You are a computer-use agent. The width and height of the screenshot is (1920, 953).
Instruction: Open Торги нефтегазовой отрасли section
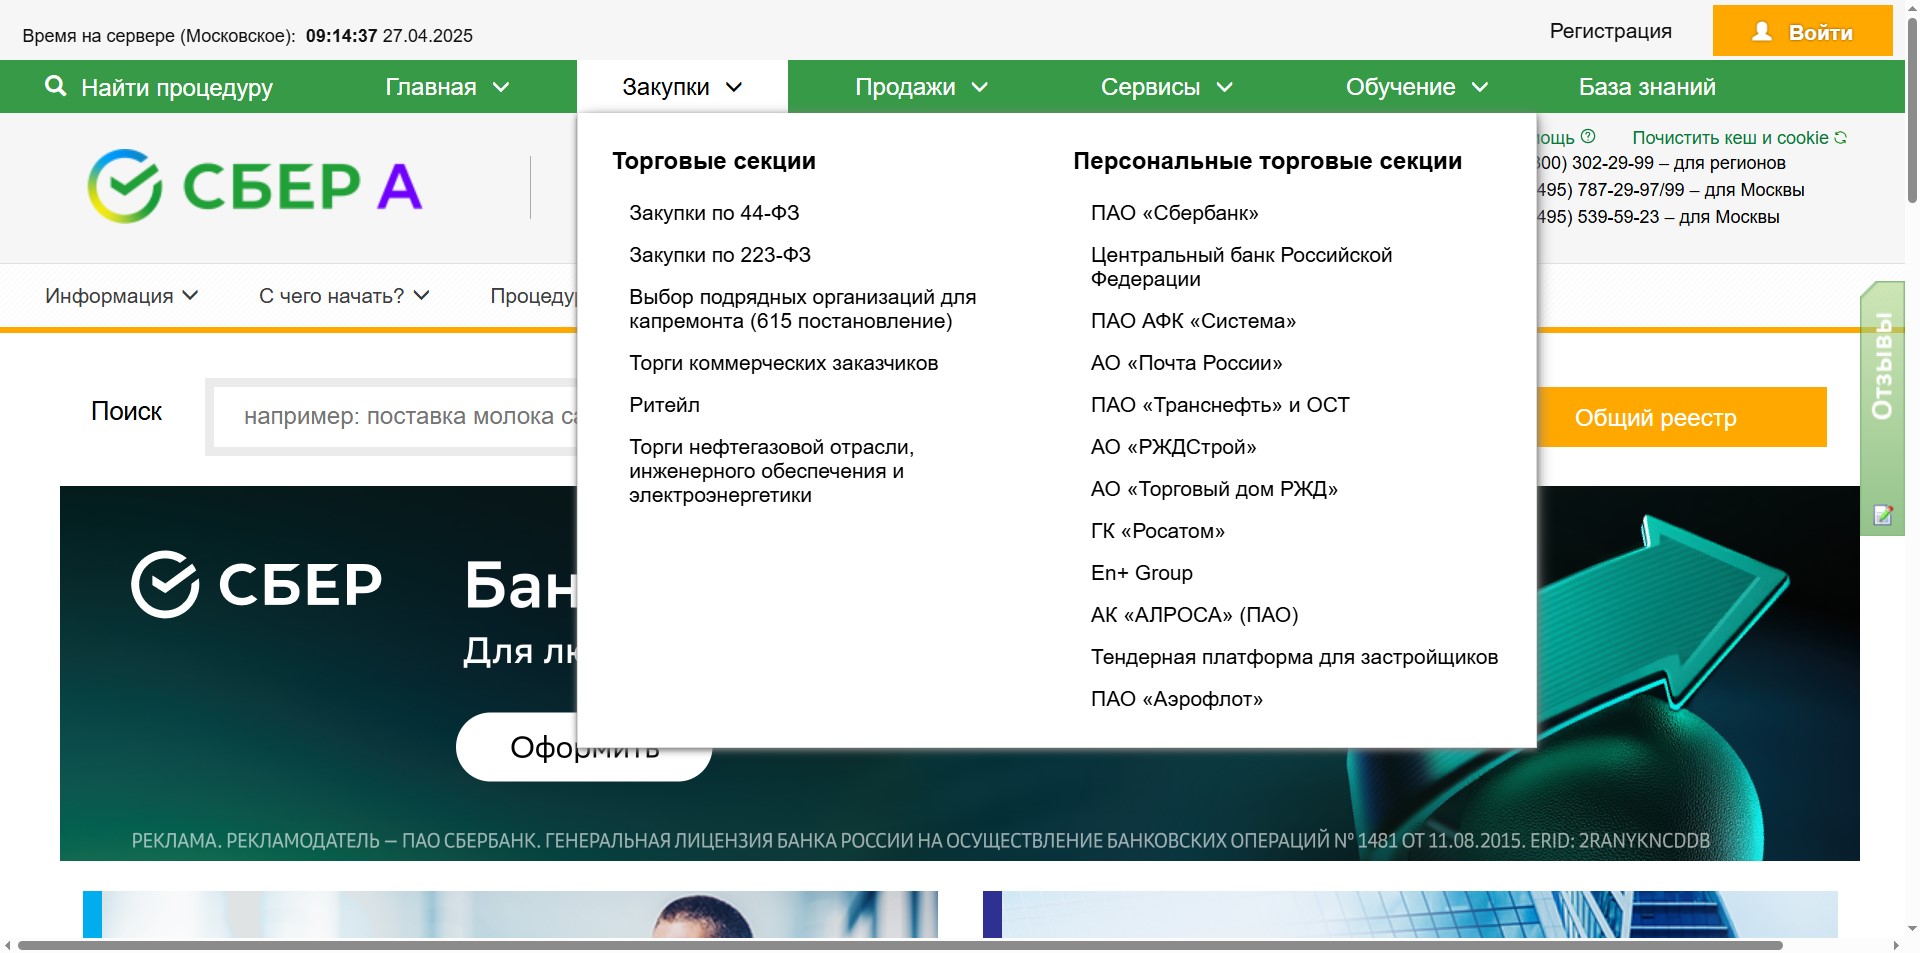tap(771, 471)
